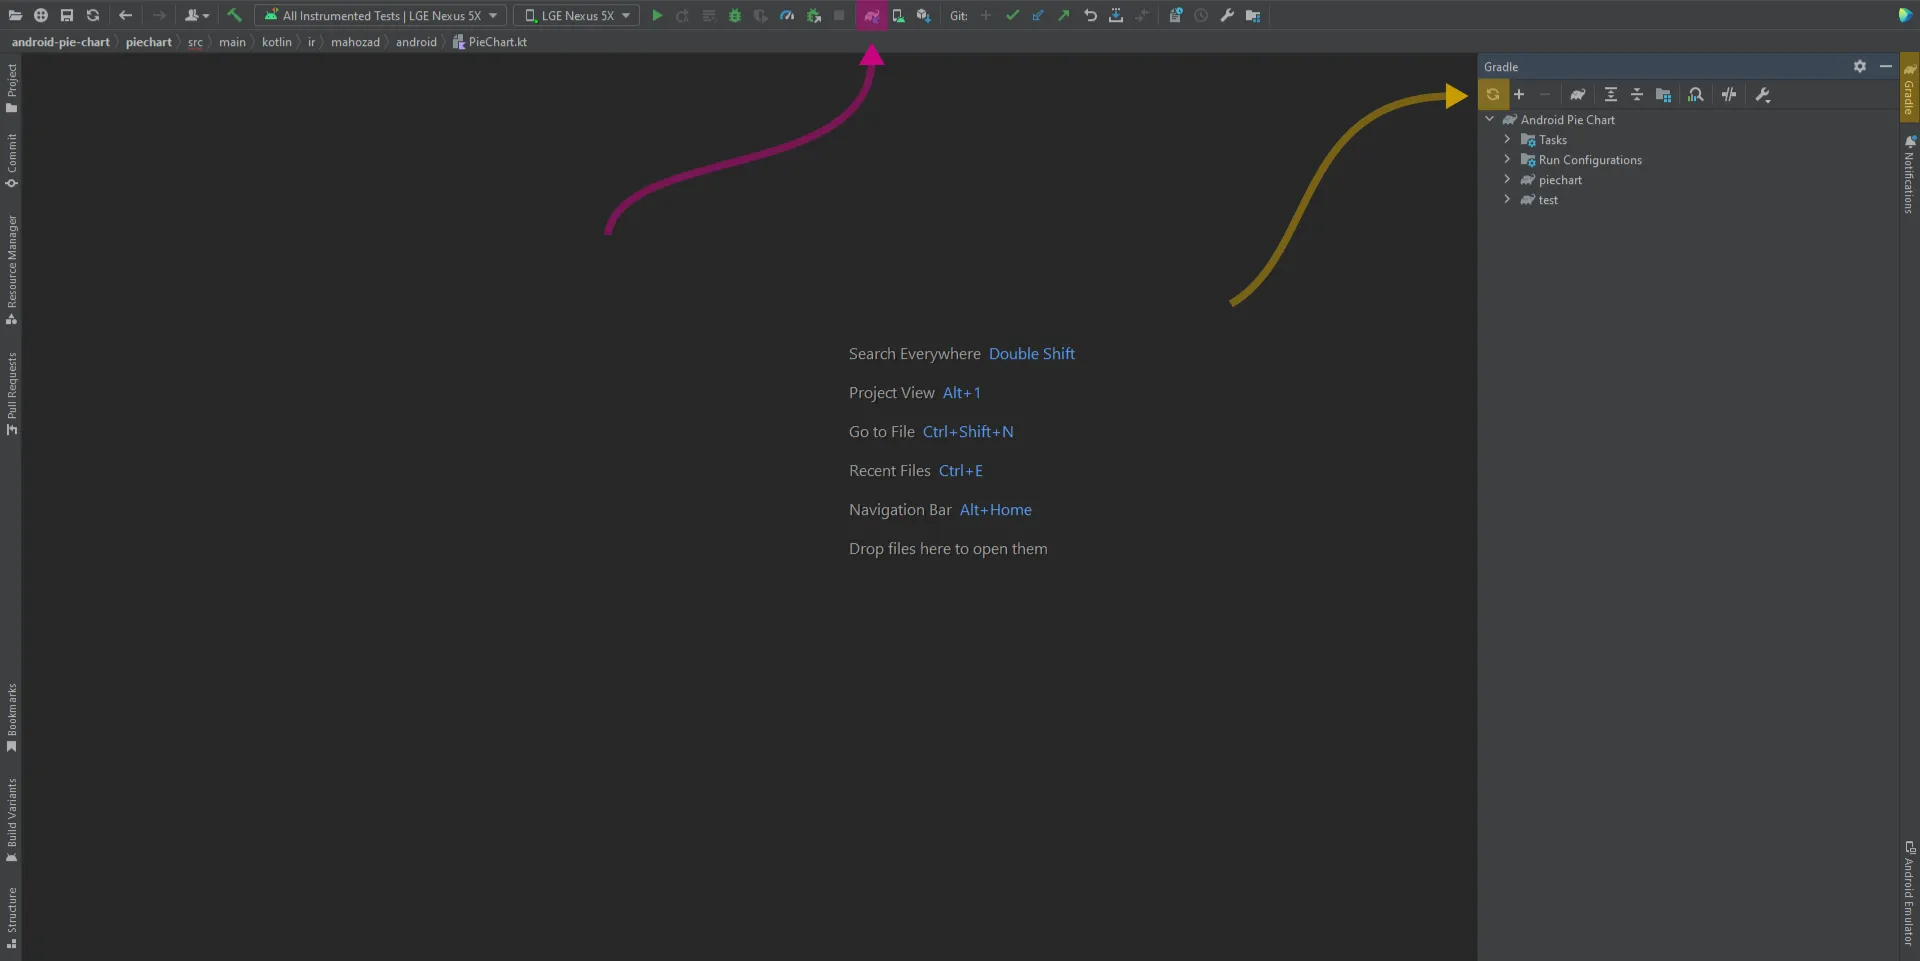Click the kotlin breadcrumb item
Screen dimensions: 1920x961
click(x=277, y=42)
